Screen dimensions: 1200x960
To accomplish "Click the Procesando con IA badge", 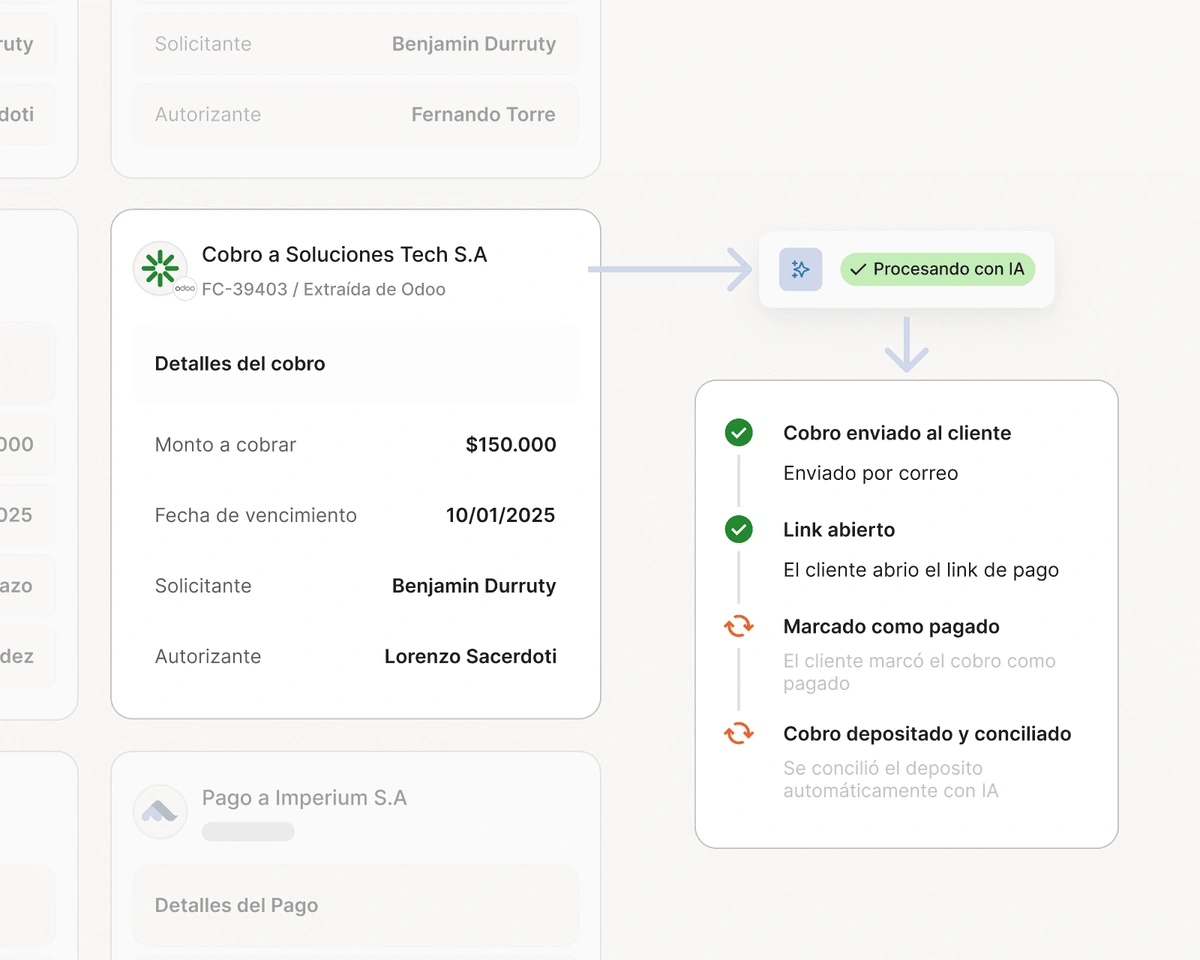I will click(x=937, y=269).
